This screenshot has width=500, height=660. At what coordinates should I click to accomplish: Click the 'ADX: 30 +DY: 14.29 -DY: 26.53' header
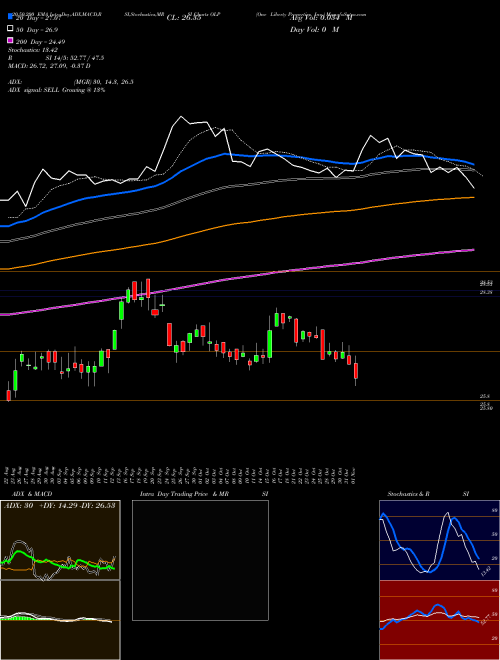(60, 506)
